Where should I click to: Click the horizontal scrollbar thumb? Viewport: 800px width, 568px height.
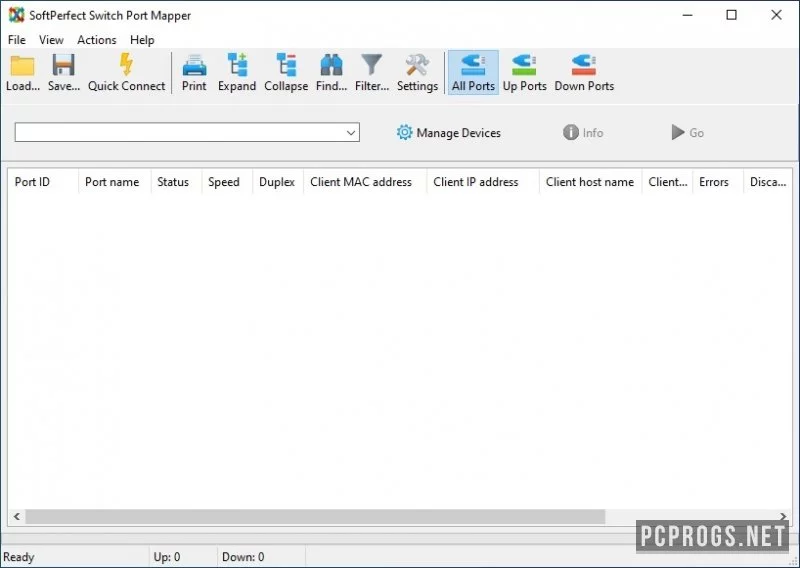point(315,516)
